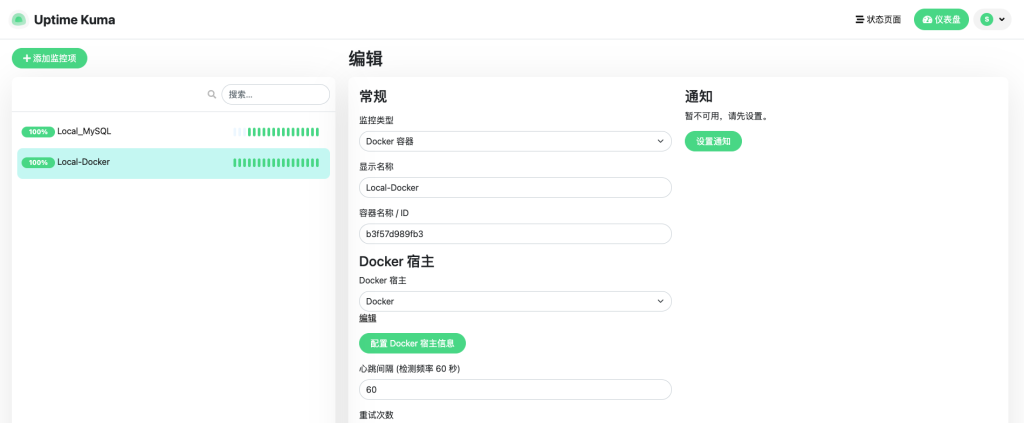Screen dimensions: 1024x423
Task: Edit the 容器名称 / ID field
Action: click(x=515, y=234)
